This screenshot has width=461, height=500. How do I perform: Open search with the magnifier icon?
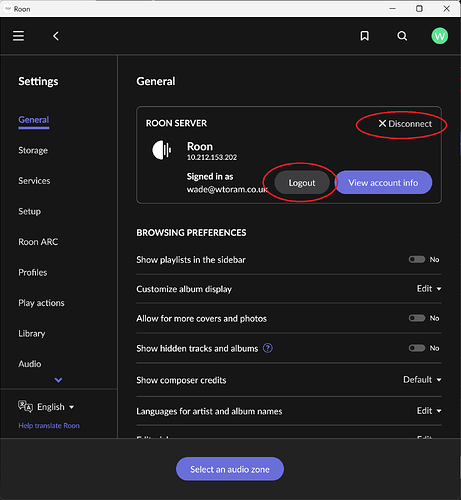click(402, 36)
